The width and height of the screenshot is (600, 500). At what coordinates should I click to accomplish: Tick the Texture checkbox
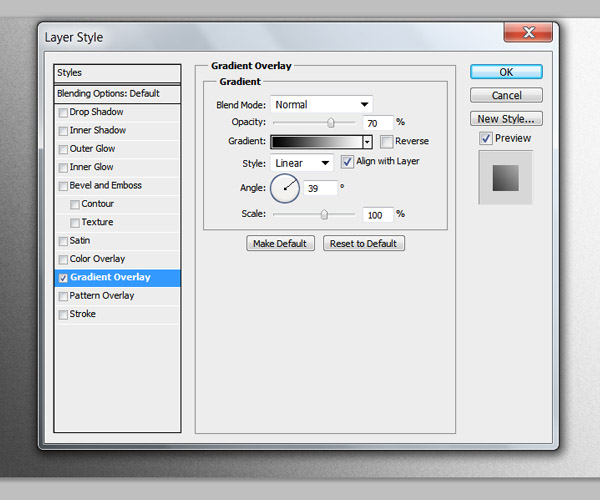pos(75,223)
